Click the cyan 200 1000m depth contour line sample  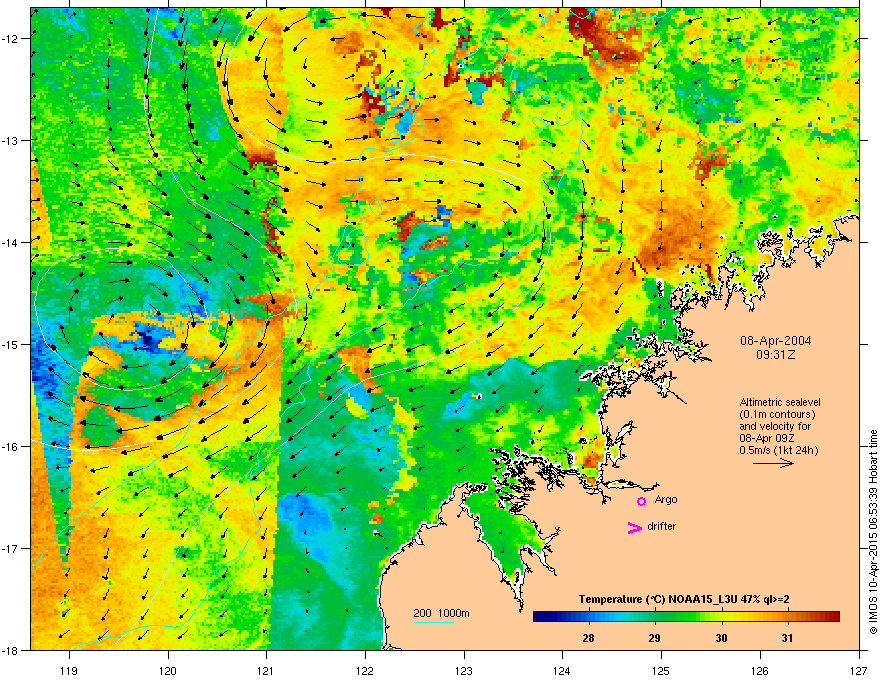point(433,623)
